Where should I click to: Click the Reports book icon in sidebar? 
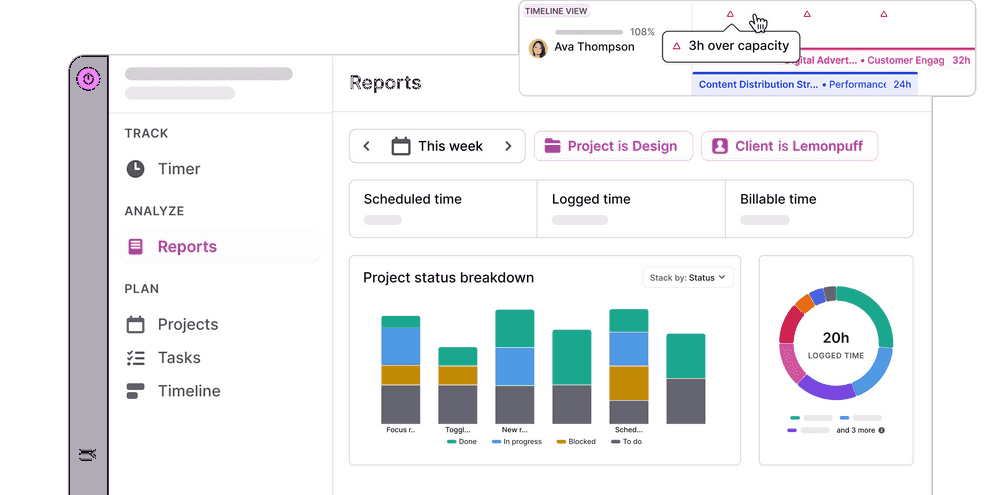click(x=135, y=247)
